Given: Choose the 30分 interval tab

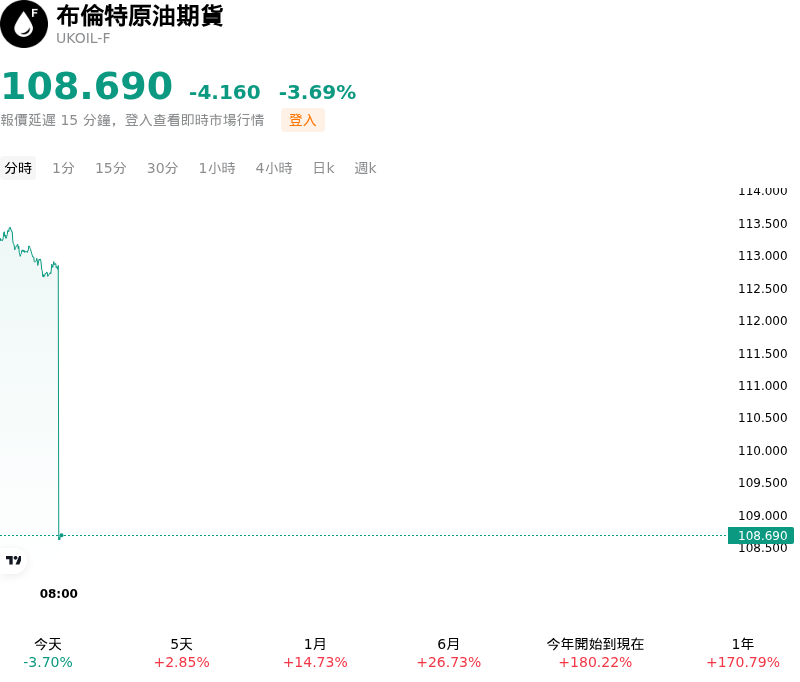Looking at the screenshot, I should click(x=162, y=168).
